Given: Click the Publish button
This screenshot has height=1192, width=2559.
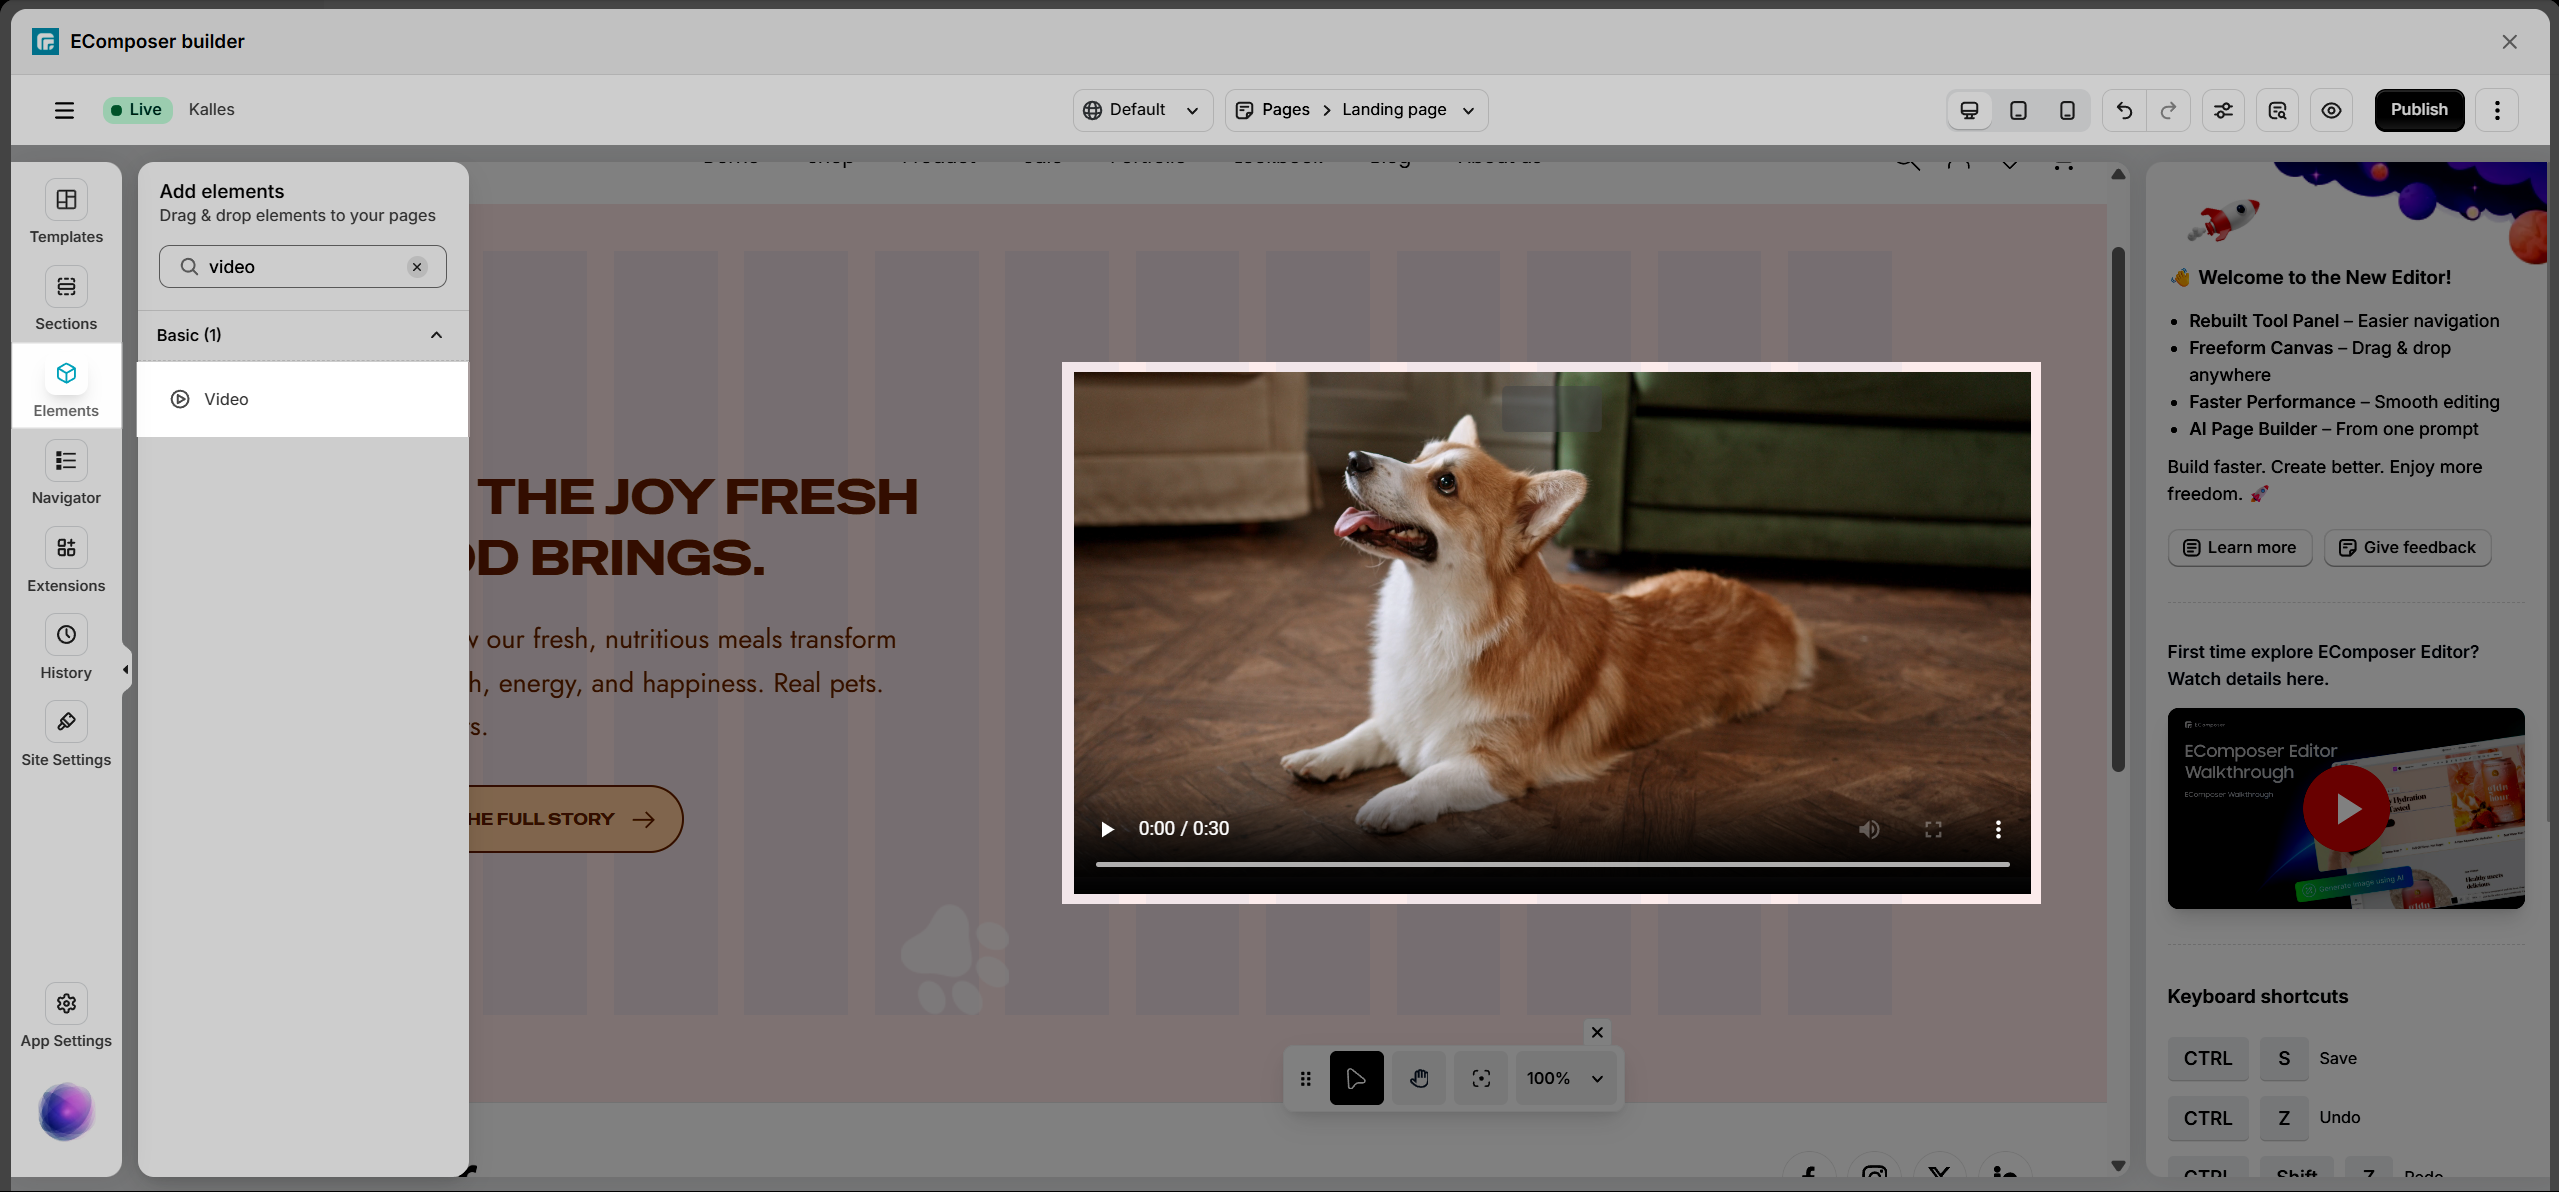Looking at the screenshot, I should [2418, 110].
